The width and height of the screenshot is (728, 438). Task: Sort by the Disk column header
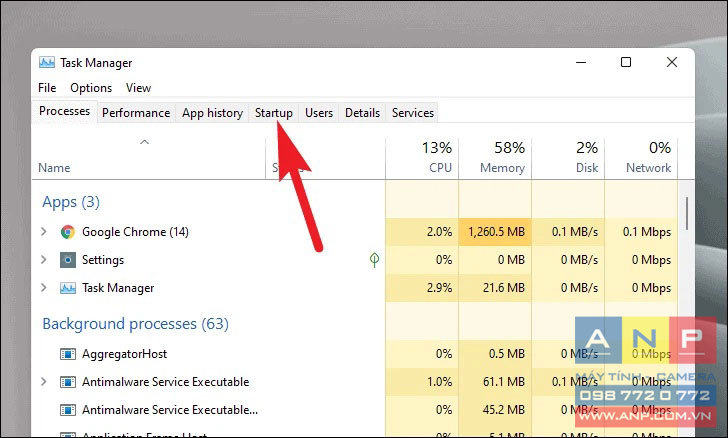click(568, 158)
